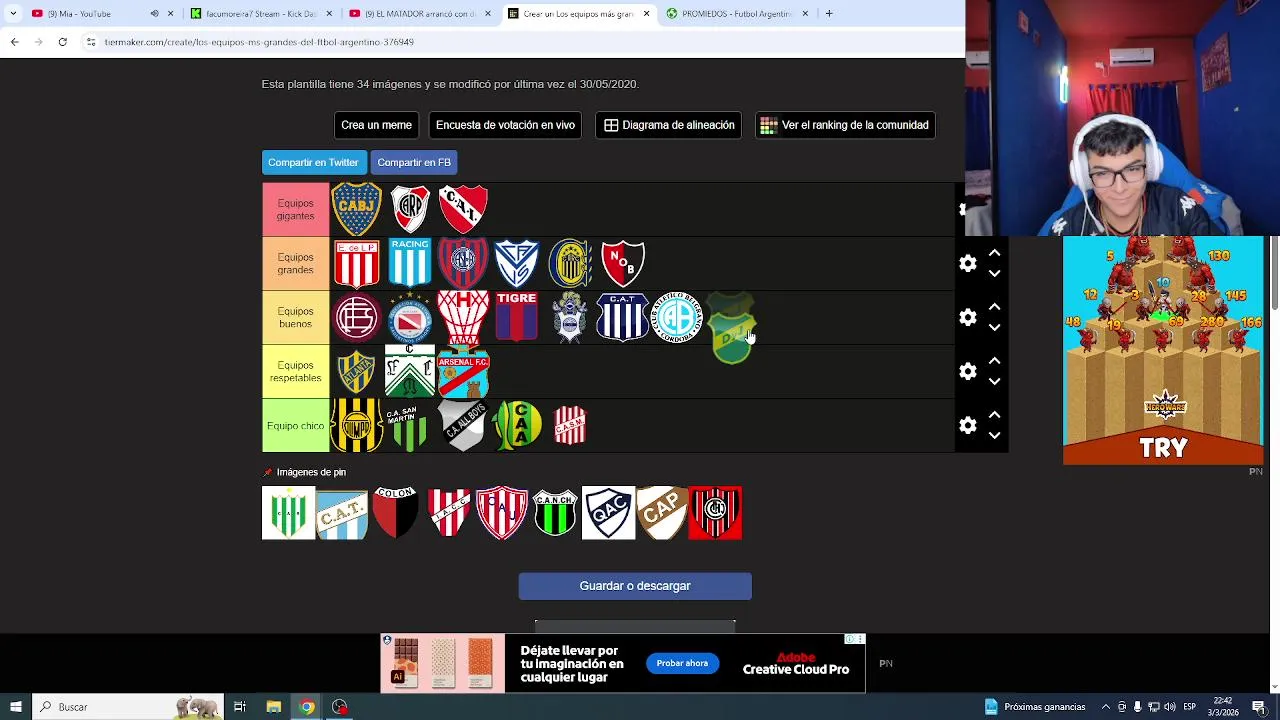Click Probar ahora in Adobe ad

pyautogui.click(x=682, y=663)
